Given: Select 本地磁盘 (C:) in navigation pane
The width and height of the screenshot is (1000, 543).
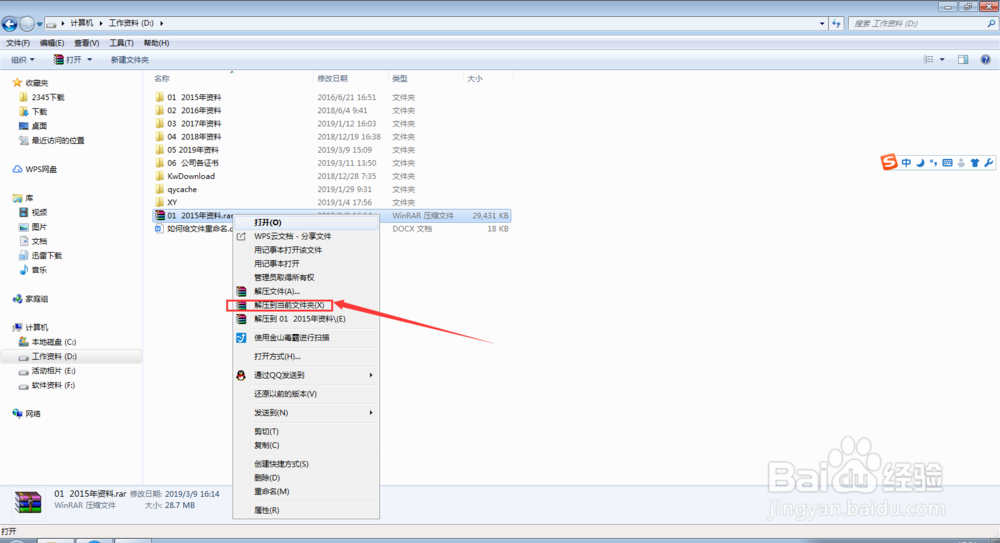Looking at the screenshot, I should tap(54, 342).
